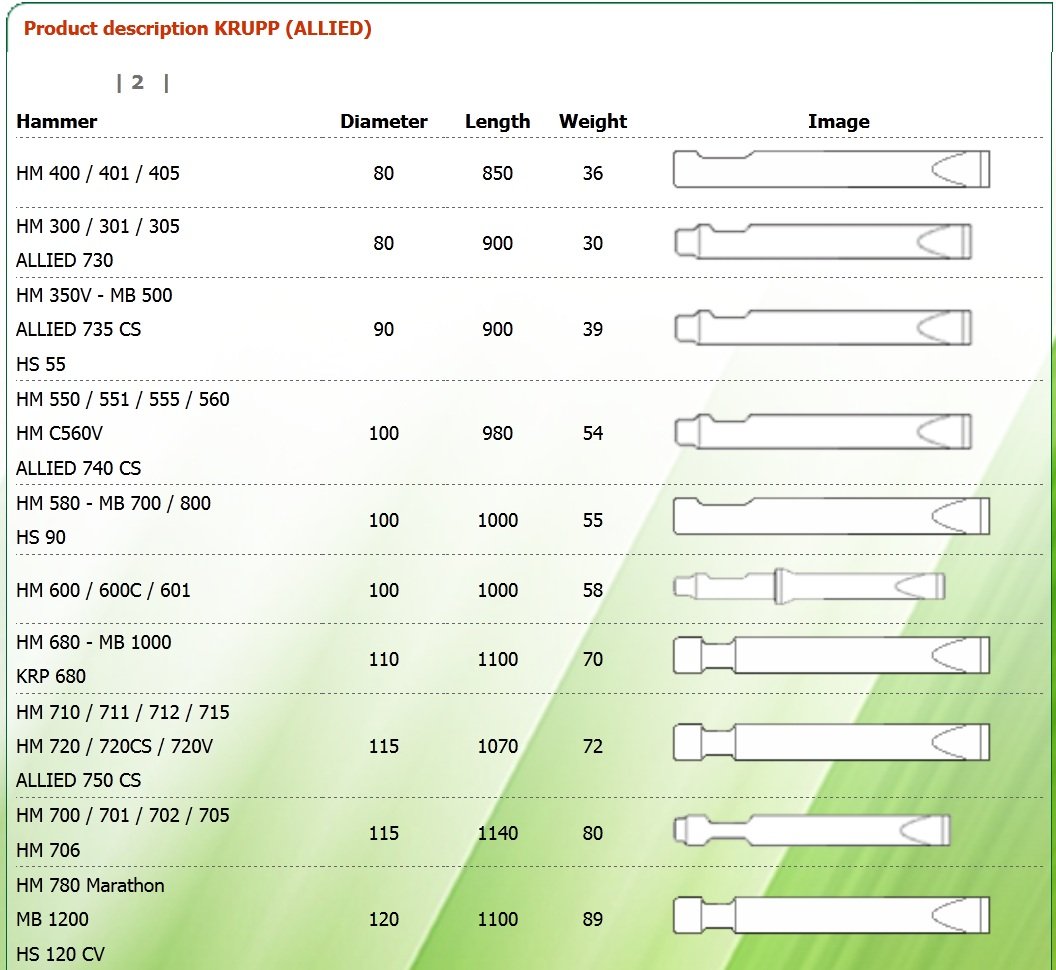This screenshot has height=970, width=1056.
Task: Click the diameter value 110
Action: (x=384, y=659)
